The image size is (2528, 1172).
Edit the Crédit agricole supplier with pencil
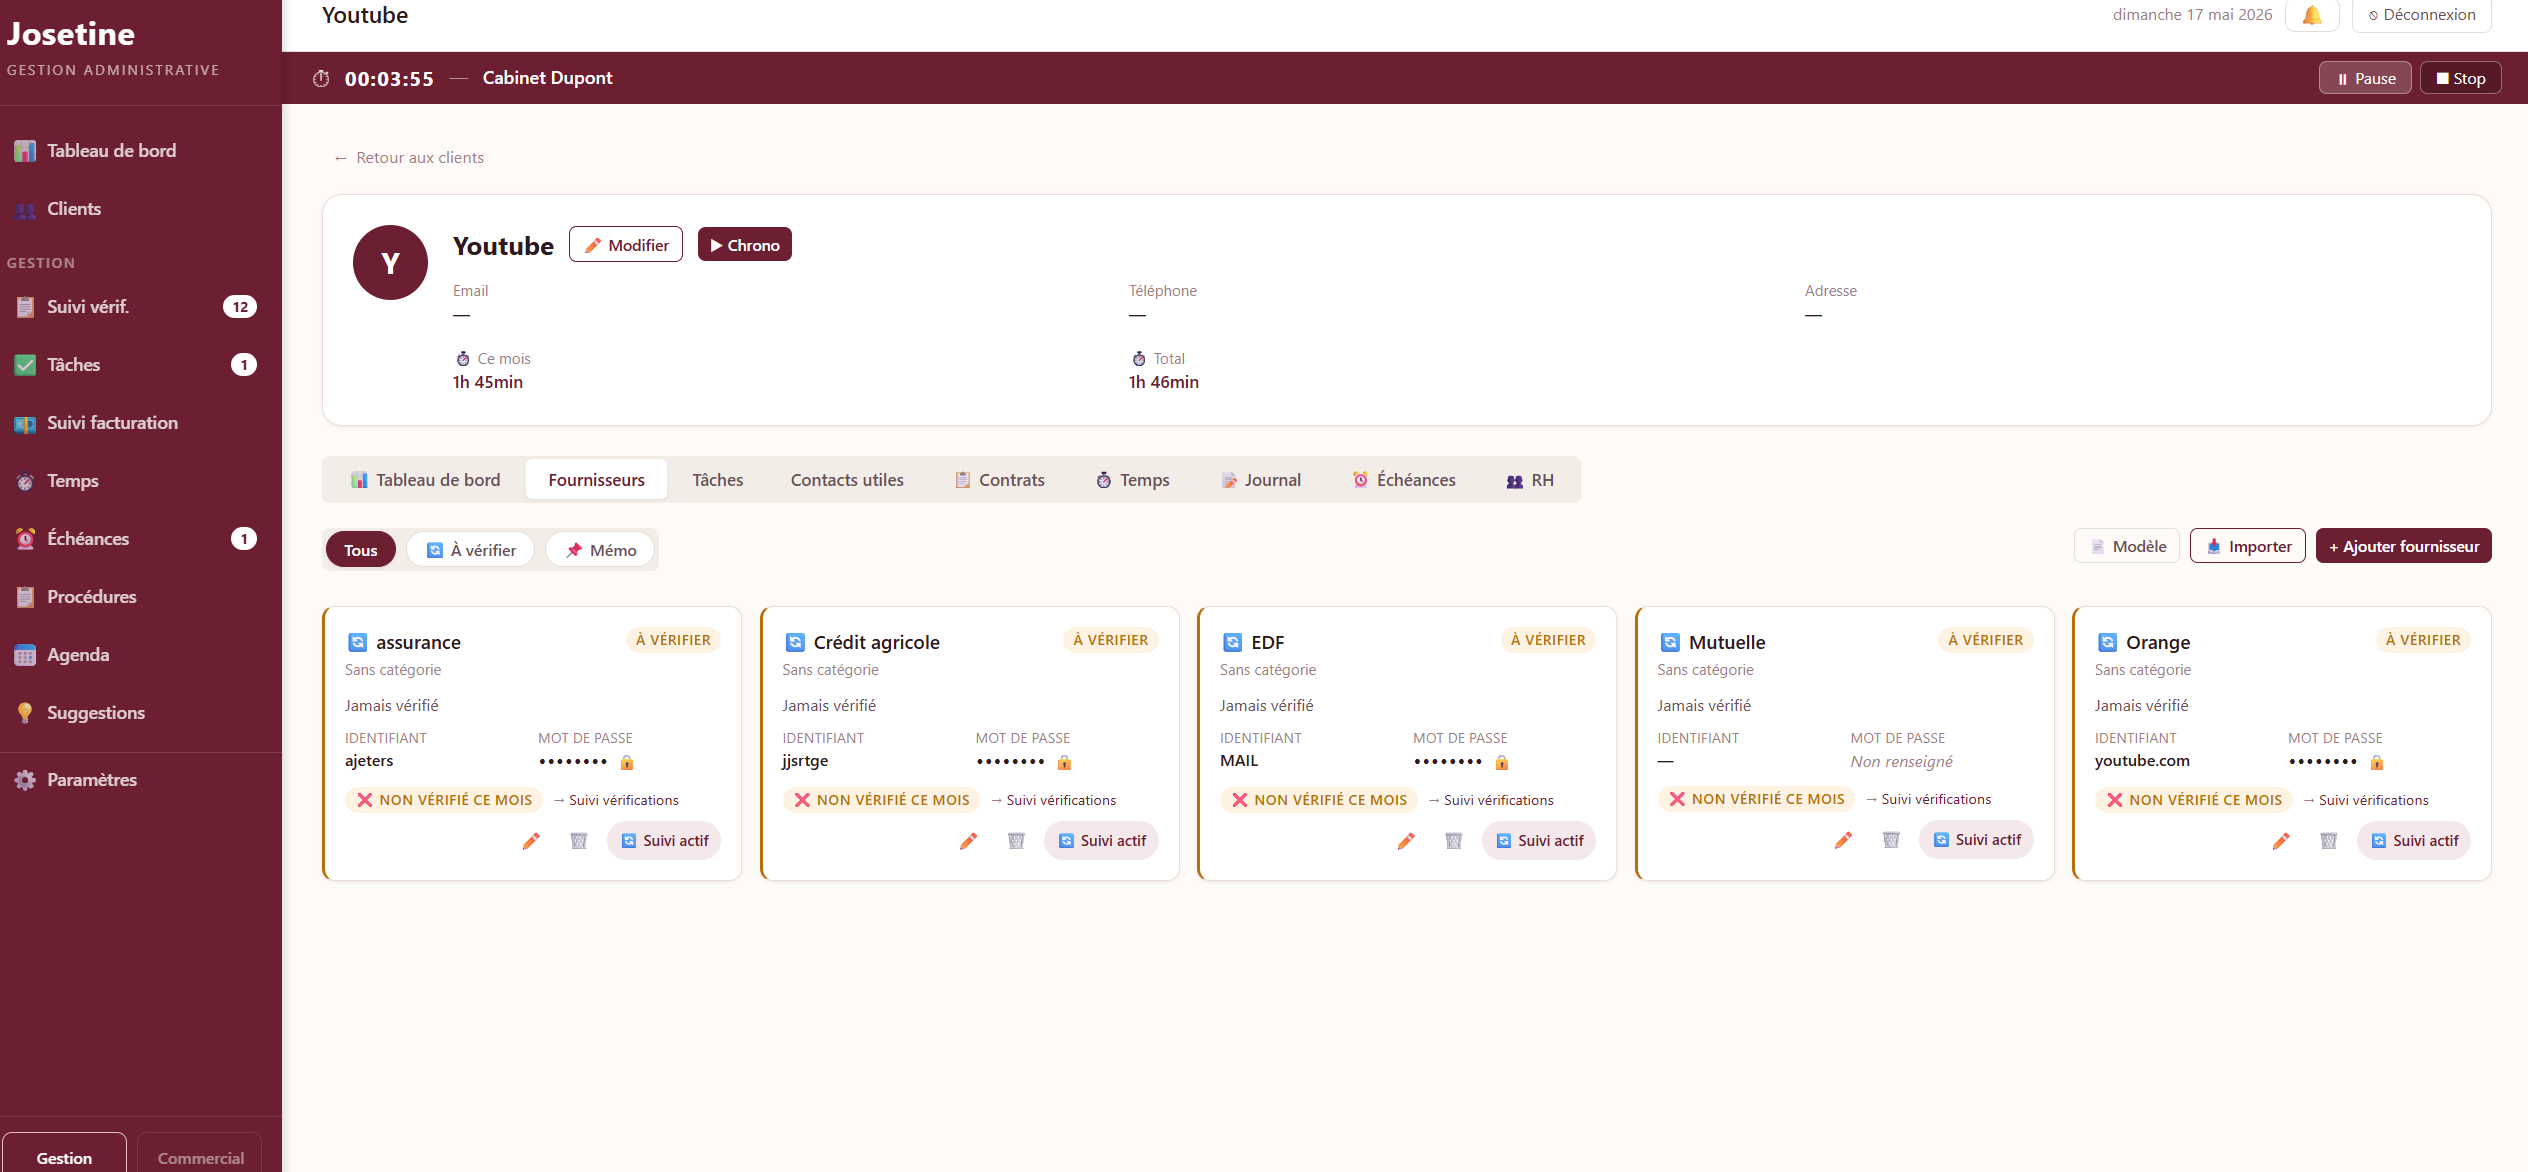pos(968,841)
